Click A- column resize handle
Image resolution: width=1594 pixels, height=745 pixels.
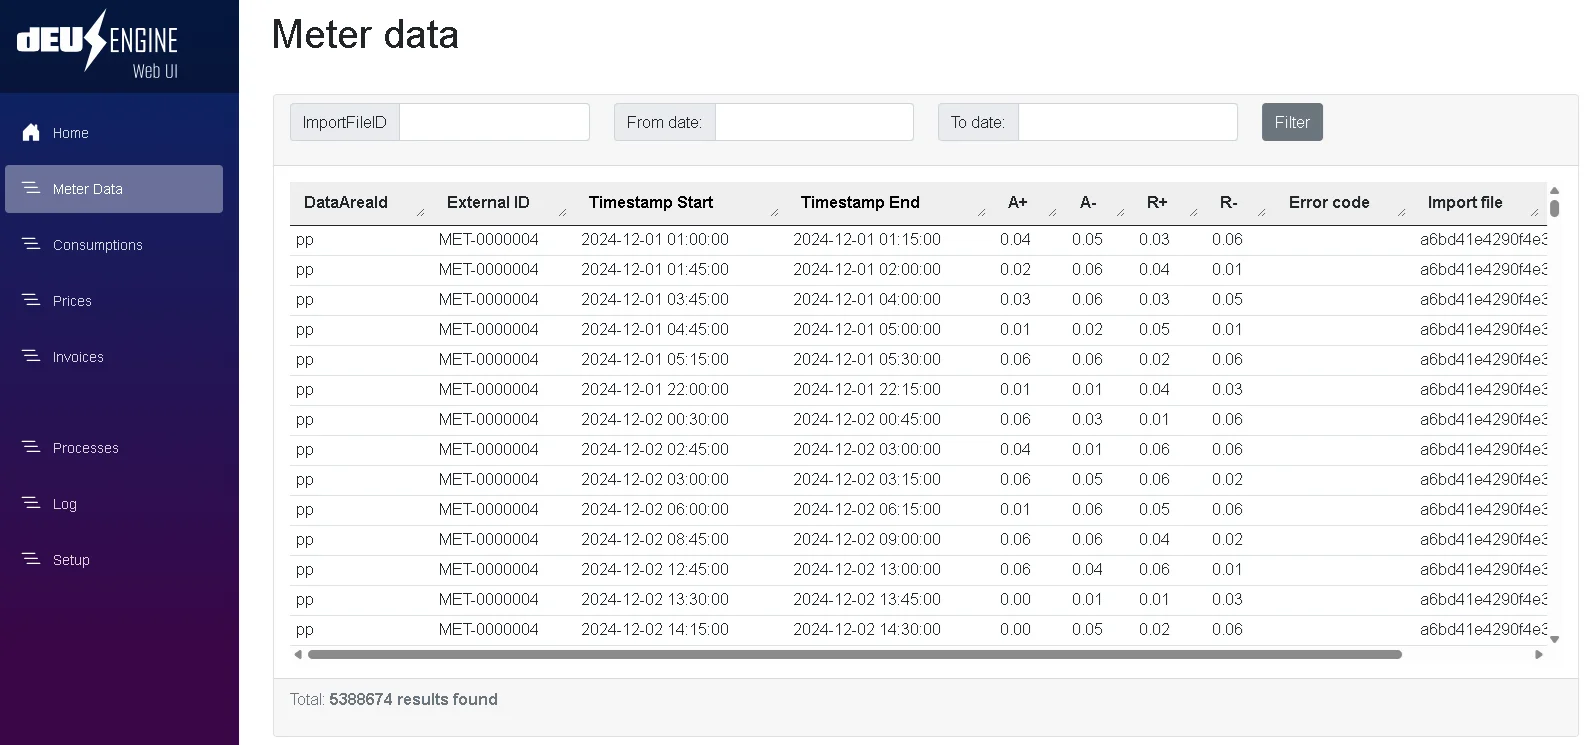coord(1120,212)
